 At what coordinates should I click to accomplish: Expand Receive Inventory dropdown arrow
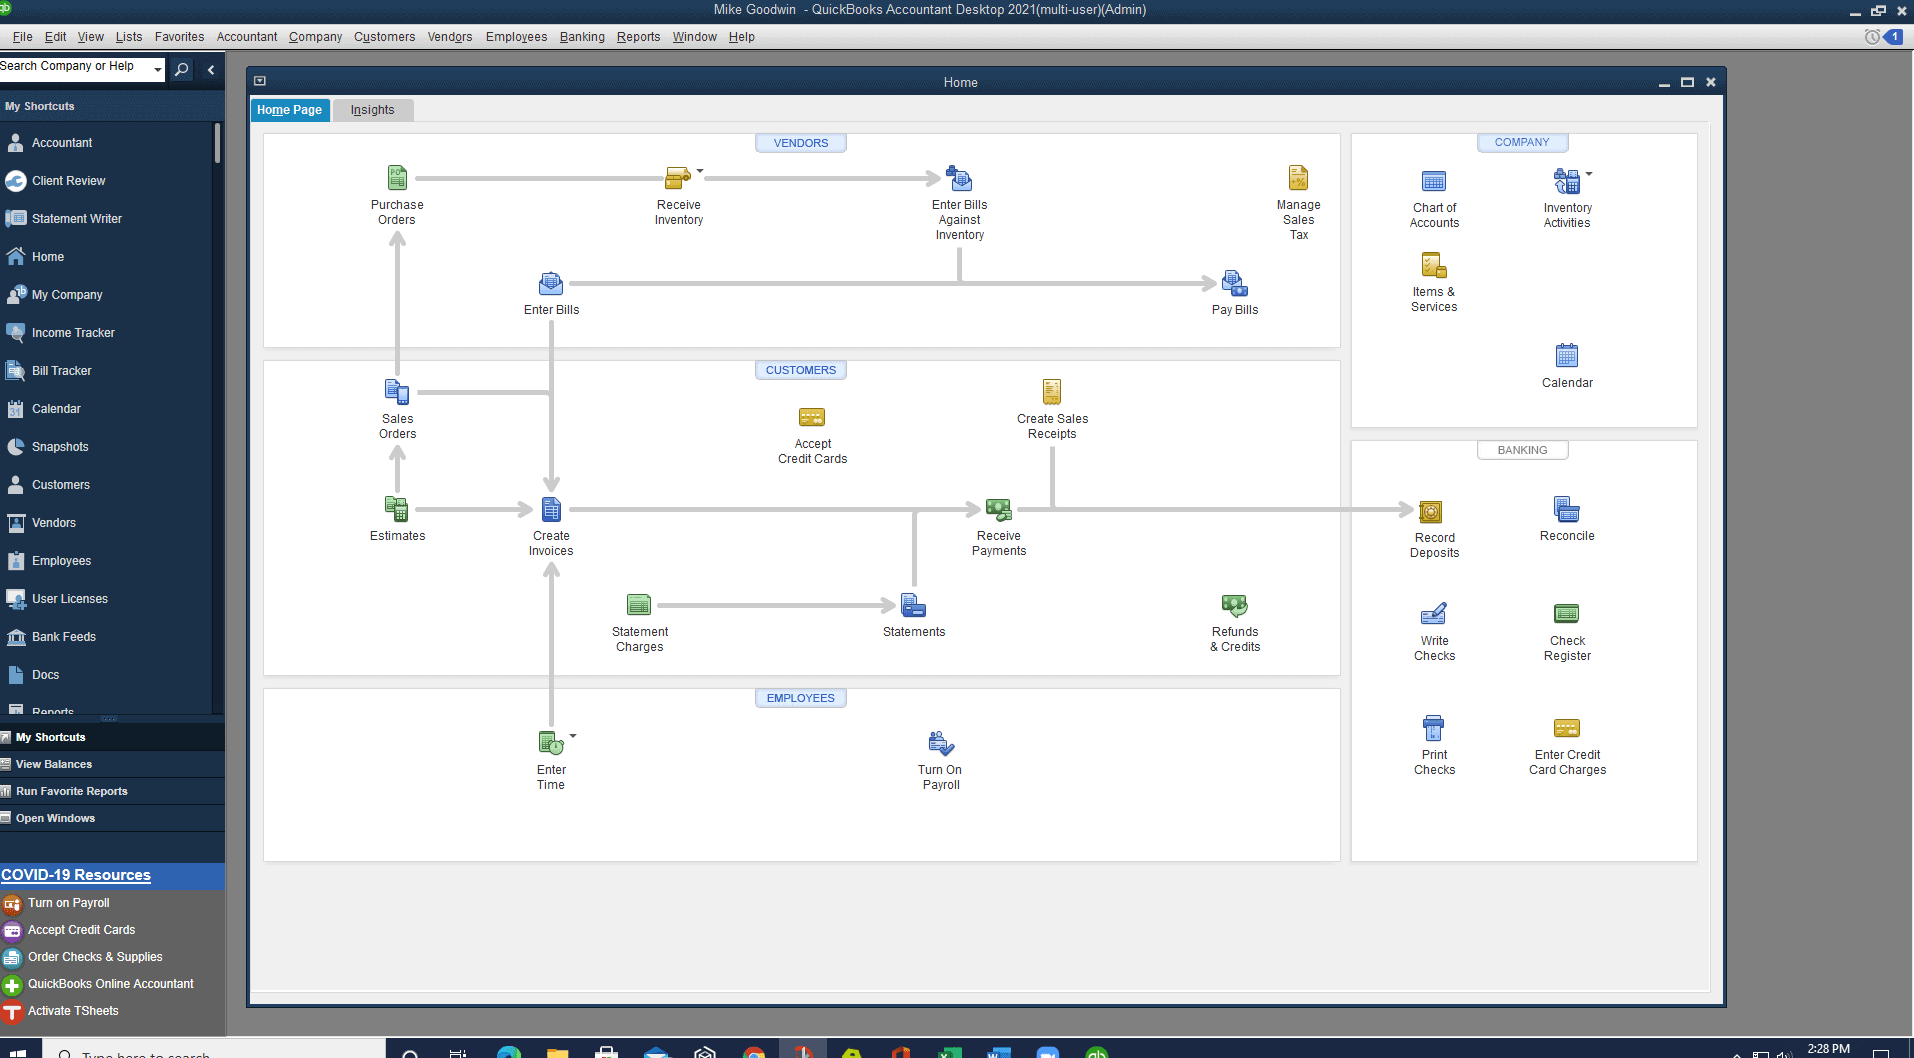tap(700, 171)
